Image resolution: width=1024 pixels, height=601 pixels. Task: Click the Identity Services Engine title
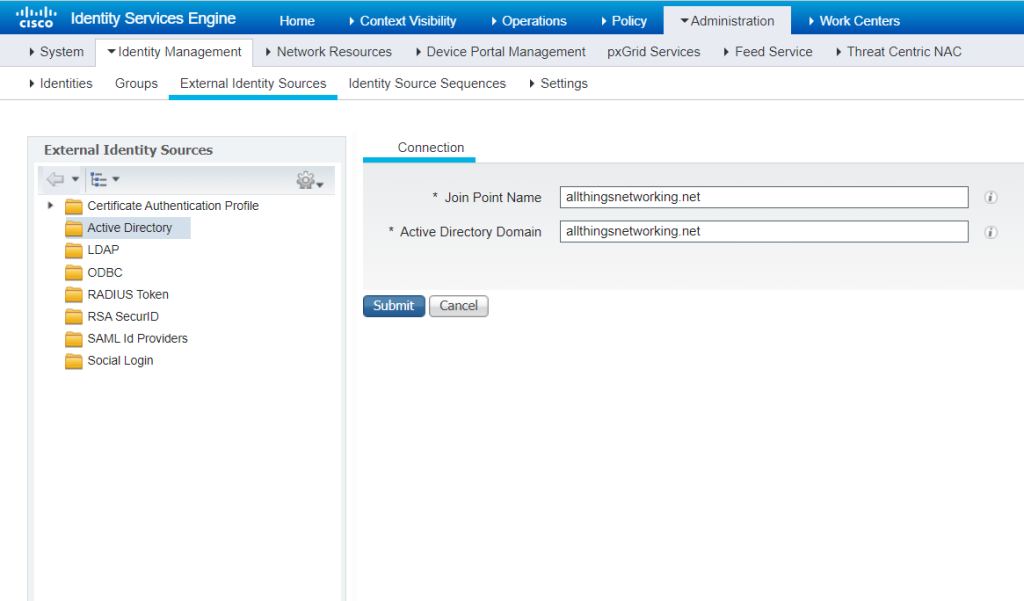[153, 18]
